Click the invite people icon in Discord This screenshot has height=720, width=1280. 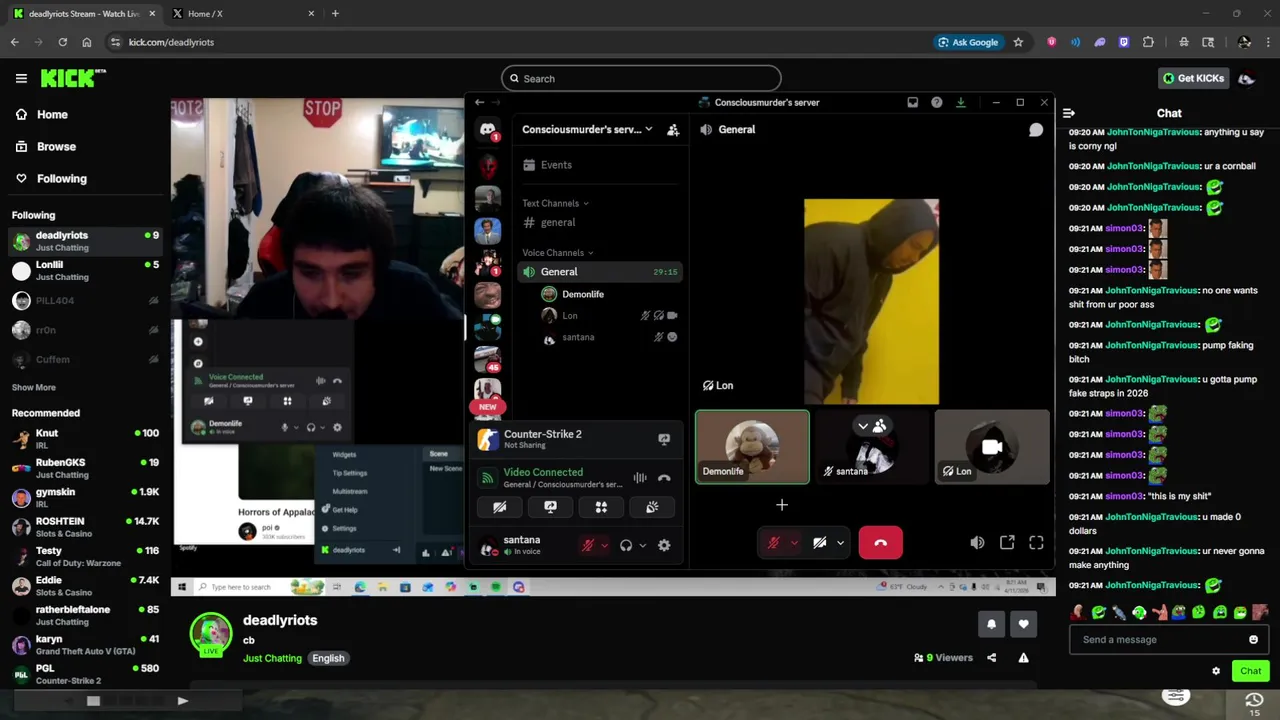coord(673,130)
